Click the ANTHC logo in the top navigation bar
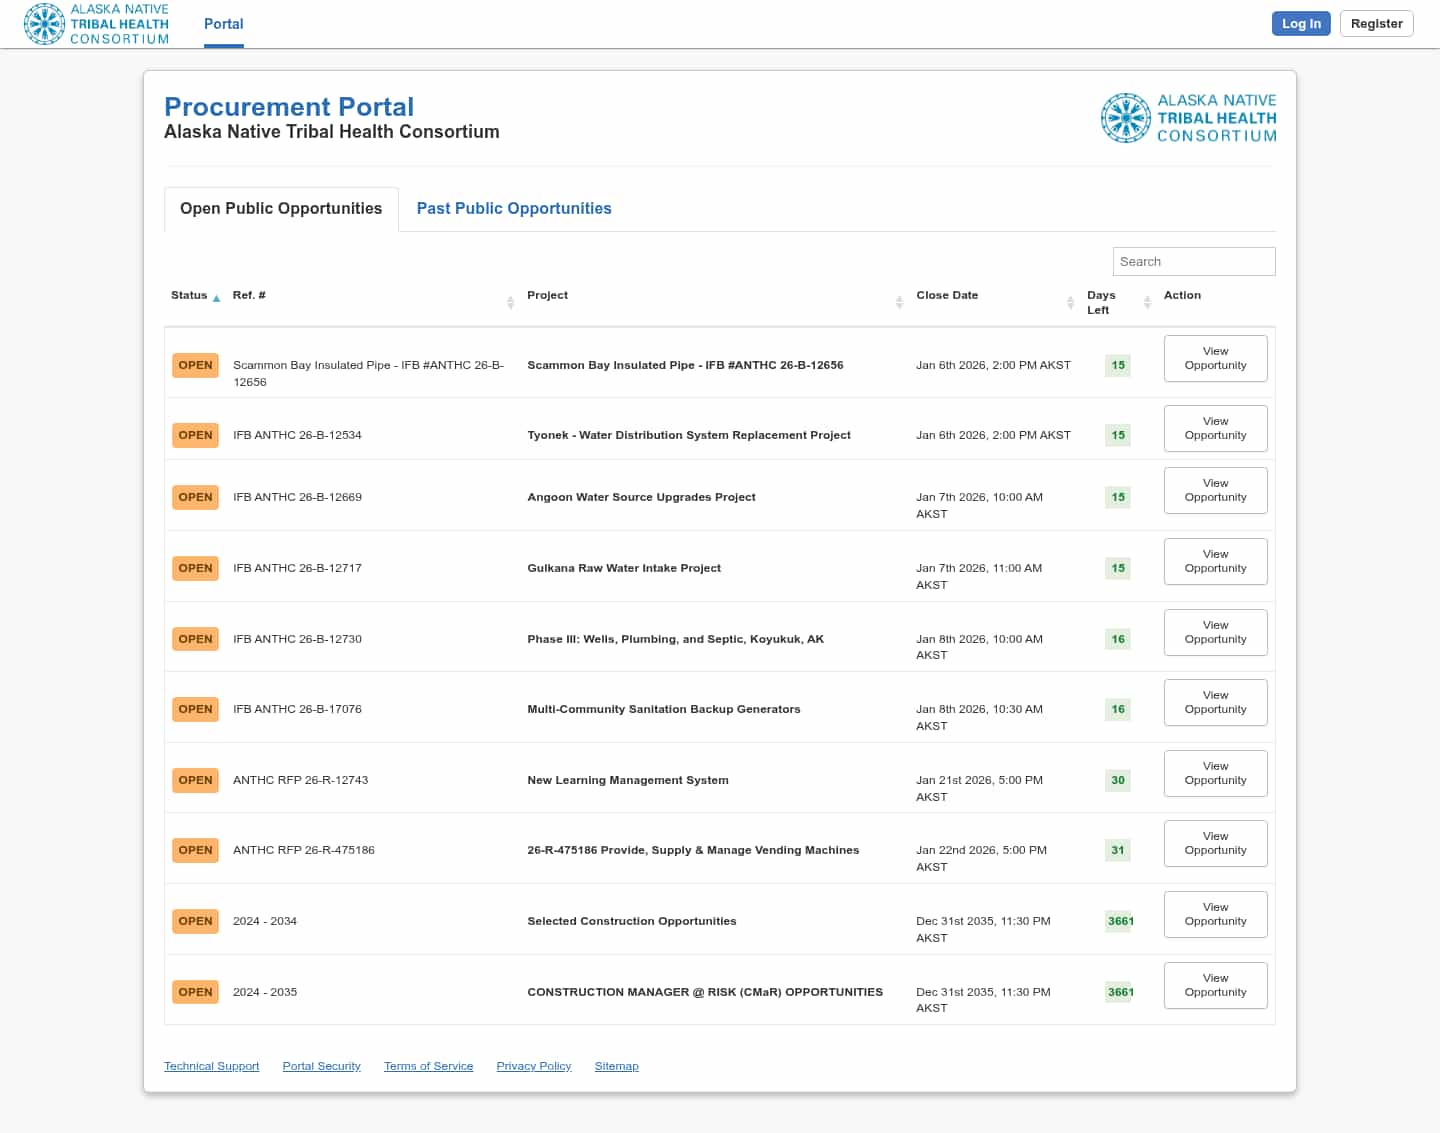This screenshot has width=1440, height=1133. click(x=97, y=24)
